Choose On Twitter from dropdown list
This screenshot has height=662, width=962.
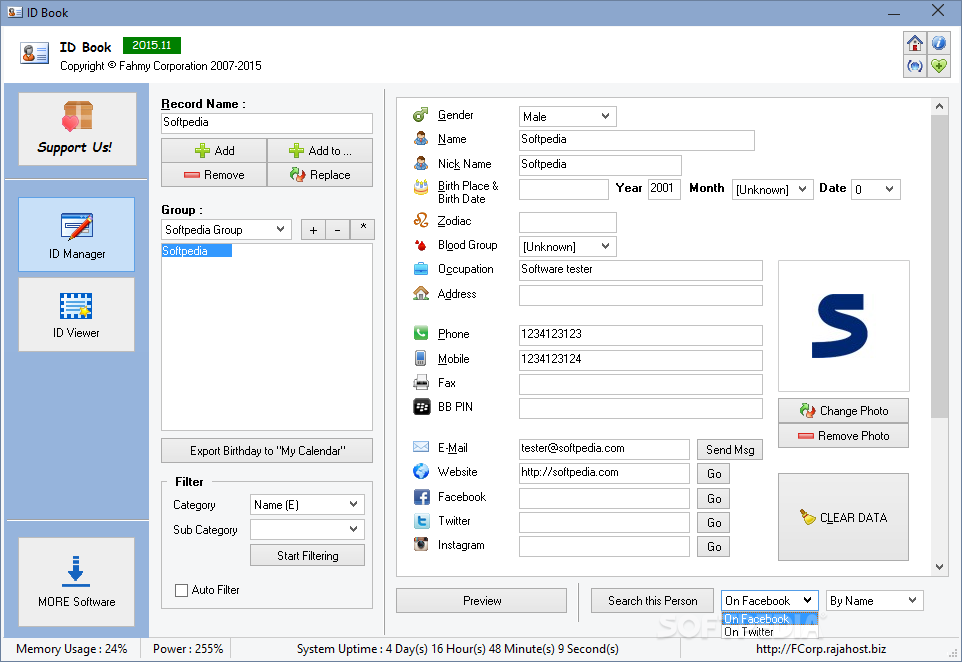tap(770, 632)
